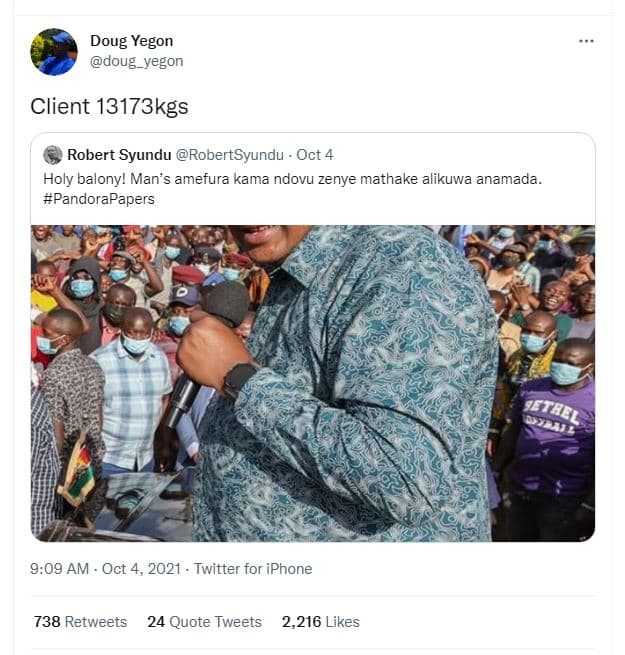Click the "9:09 AM" tweet time

(59, 569)
